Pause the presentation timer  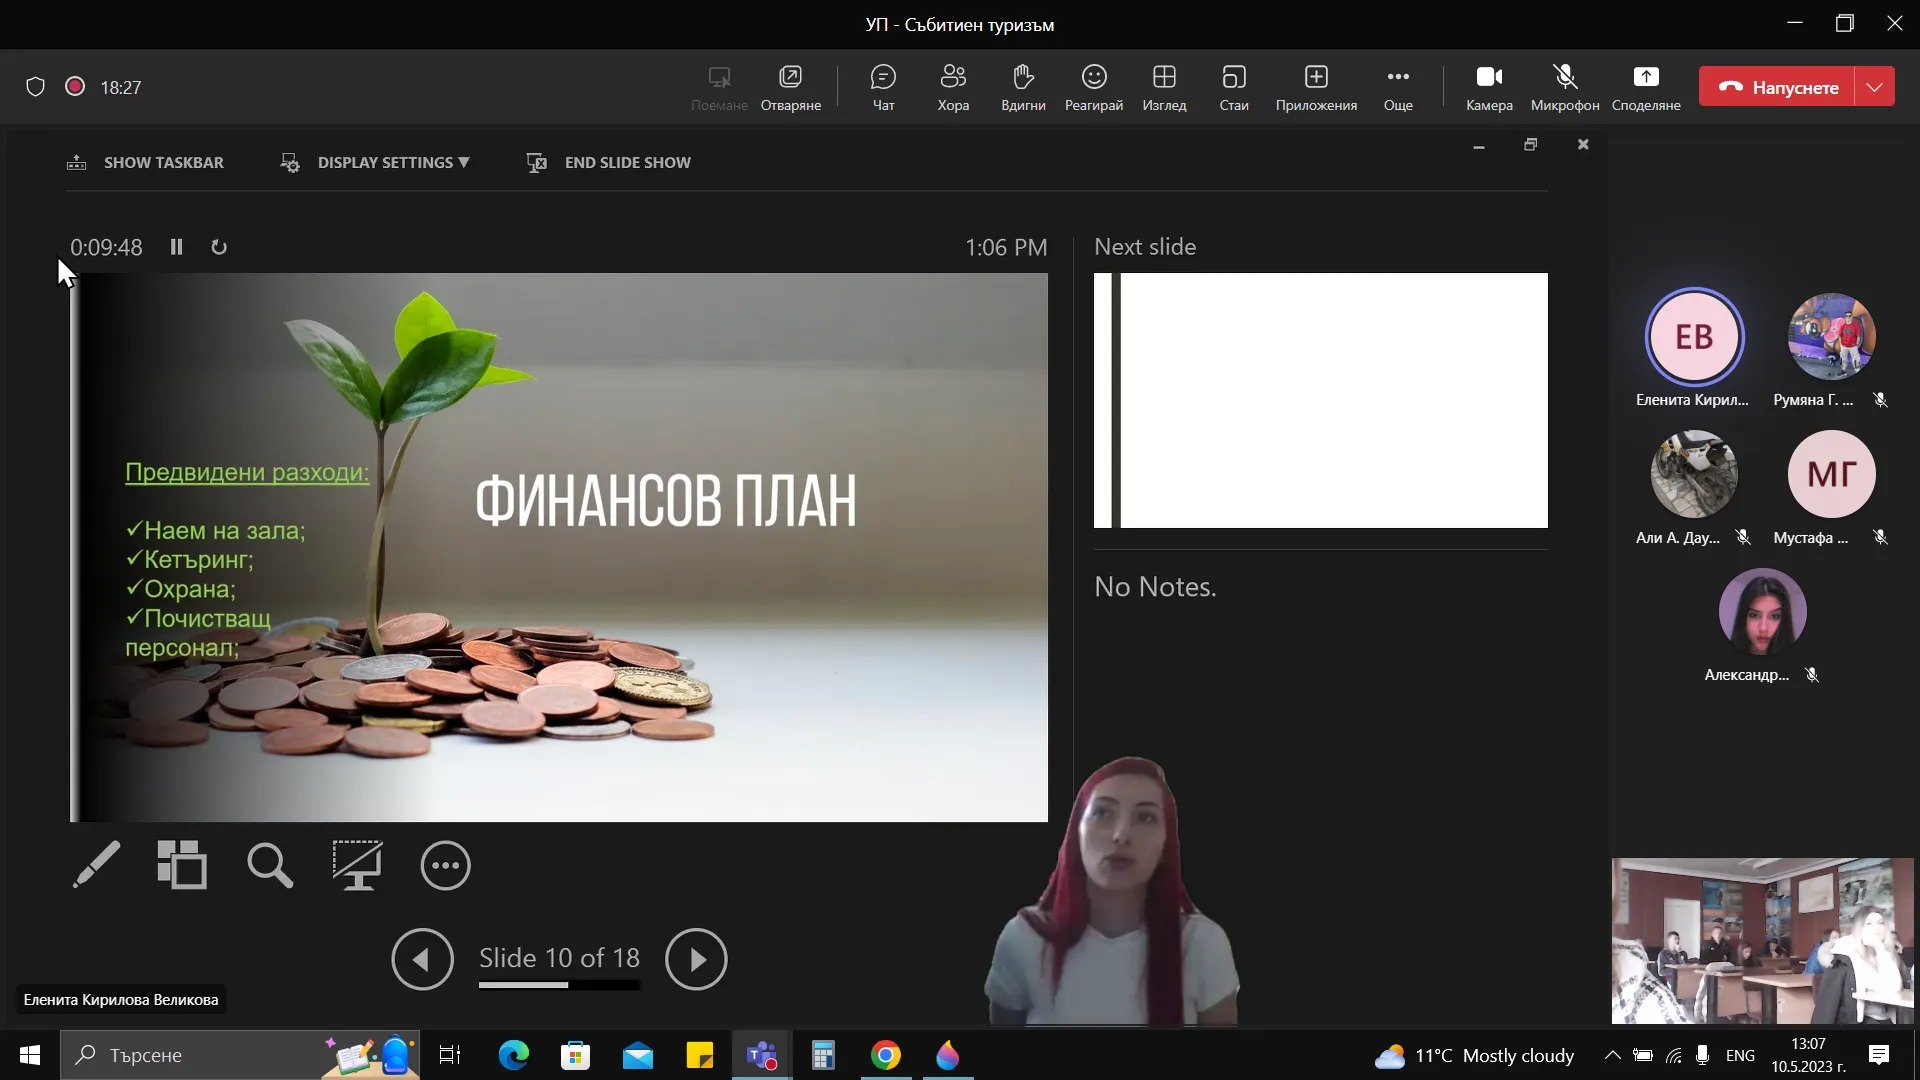pyautogui.click(x=176, y=247)
